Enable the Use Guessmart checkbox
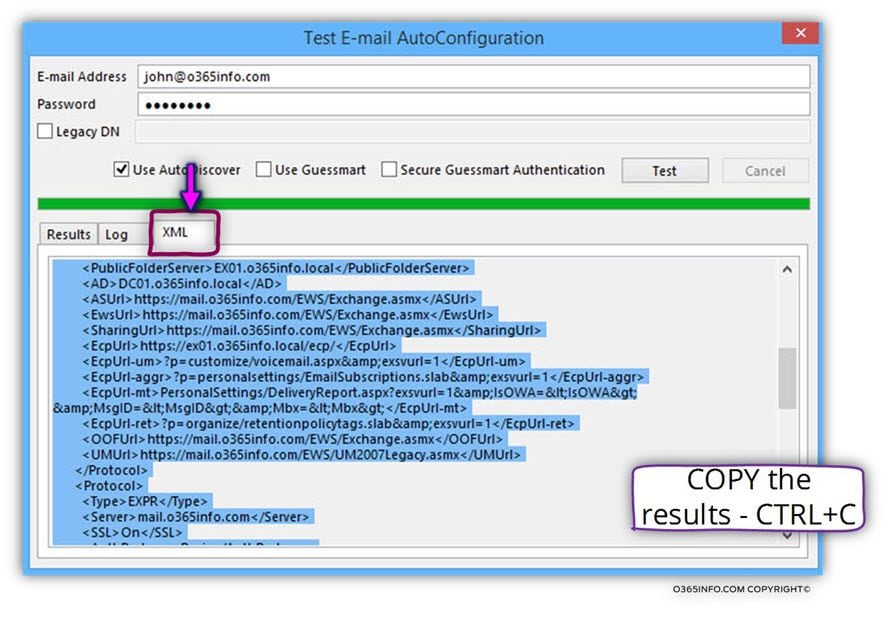Viewport: 893px width, 620px height. click(263, 170)
